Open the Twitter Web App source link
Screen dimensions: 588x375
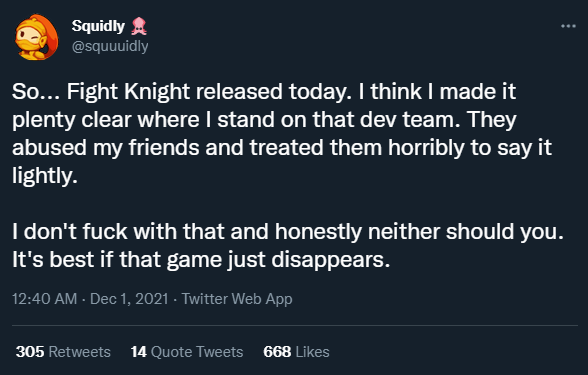pyautogui.click(x=237, y=299)
